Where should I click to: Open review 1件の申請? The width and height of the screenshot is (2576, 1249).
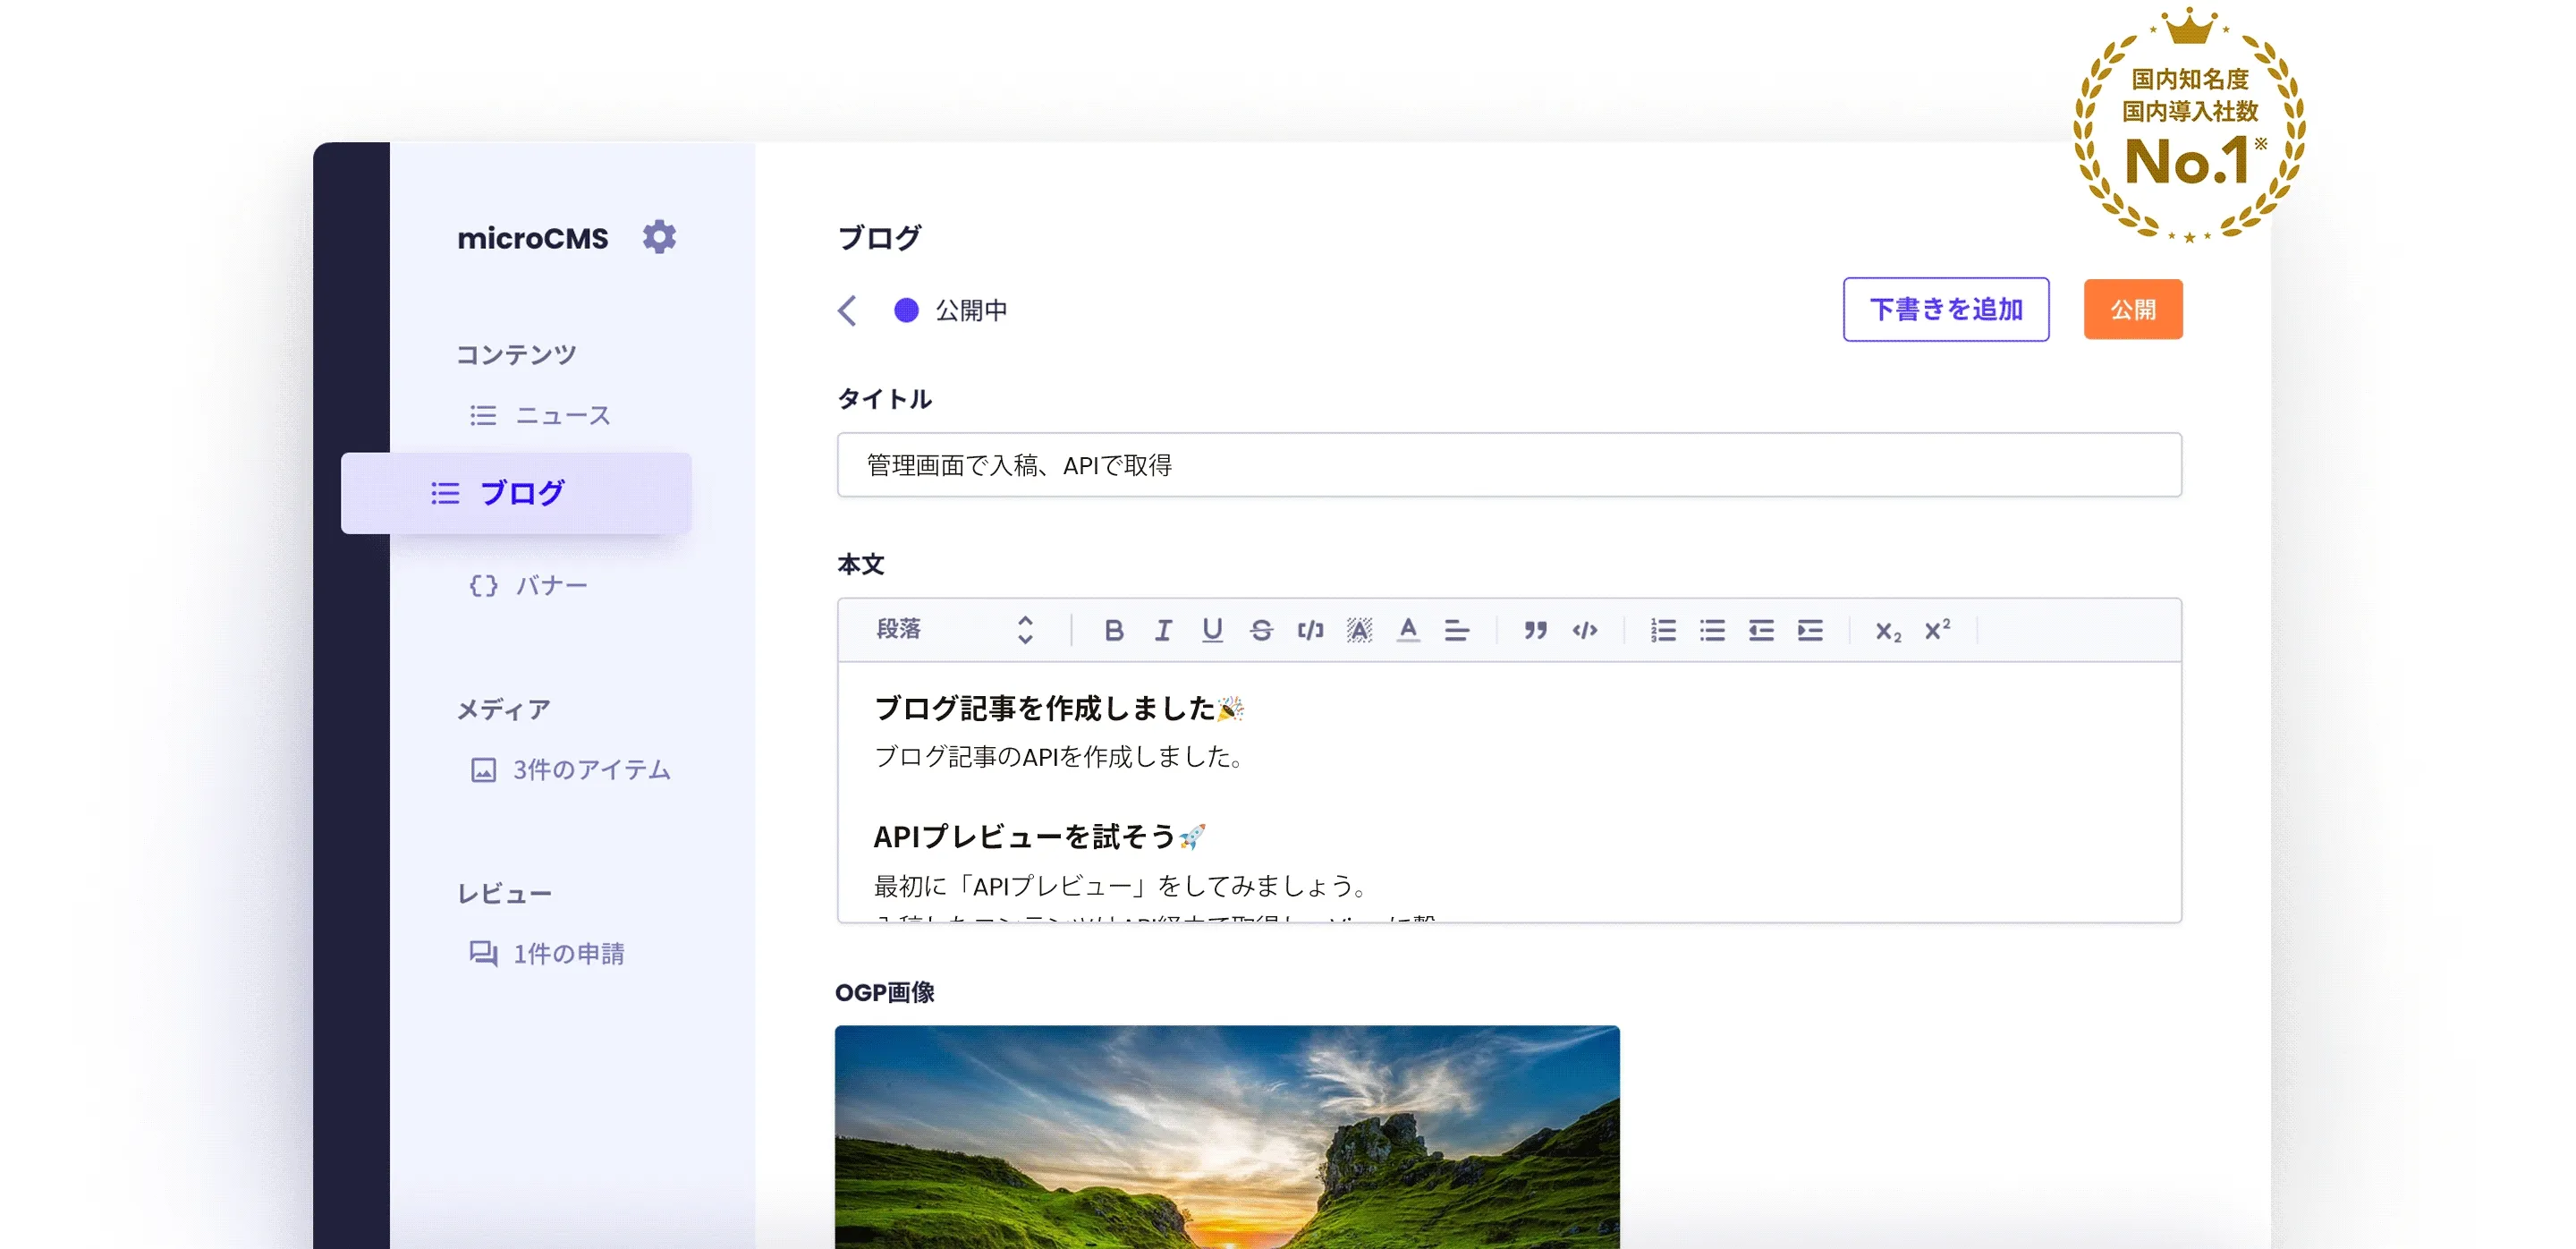pyautogui.click(x=547, y=953)
